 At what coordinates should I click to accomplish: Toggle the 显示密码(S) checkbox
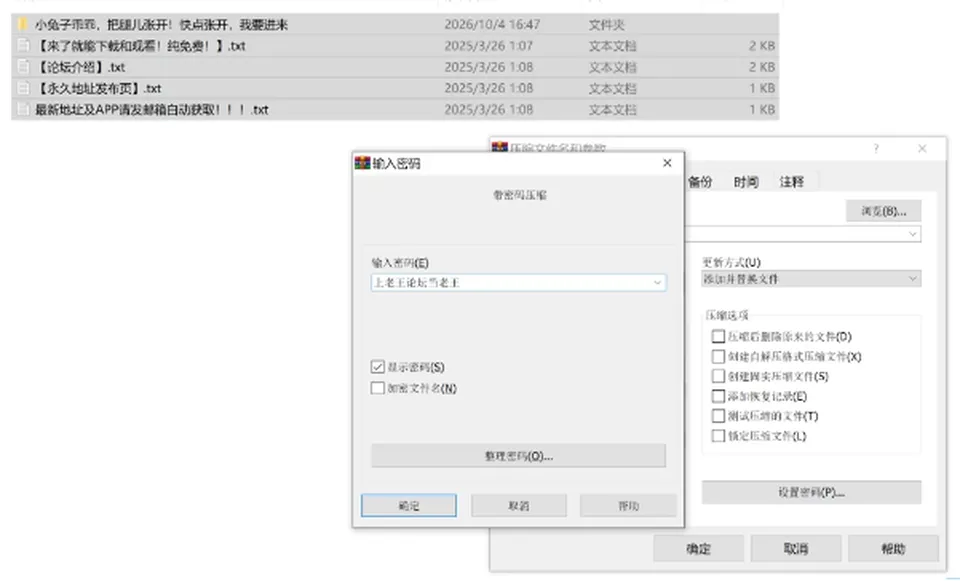[378, 367]
